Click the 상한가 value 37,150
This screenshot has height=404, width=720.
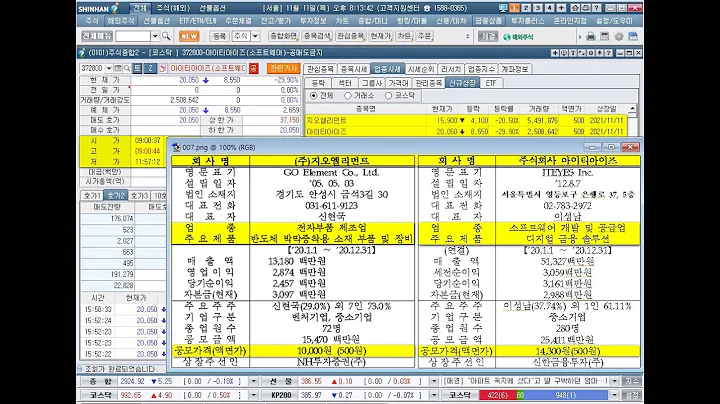point(289,120)
